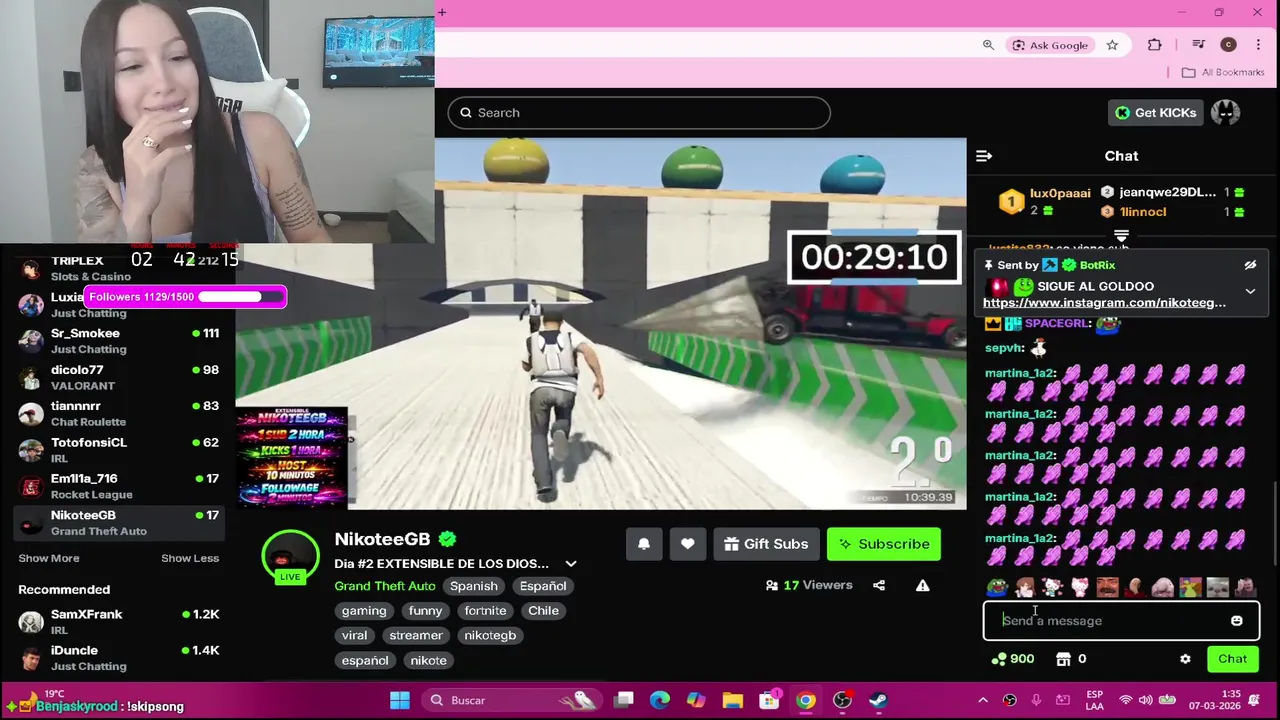
Task: Open the pinned Instagram link
Action: (1104, 303)
